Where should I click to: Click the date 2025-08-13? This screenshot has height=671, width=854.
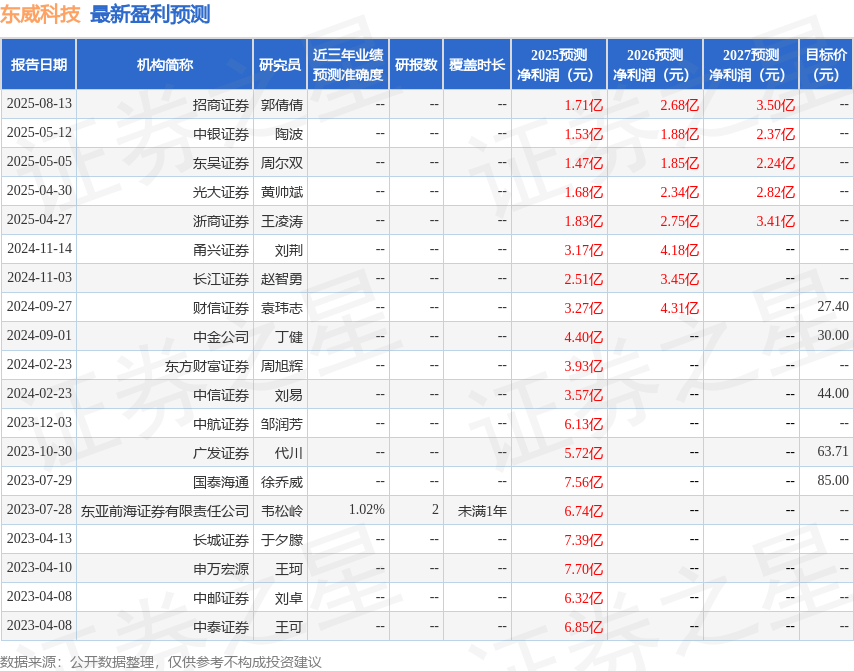pos(39,103)
